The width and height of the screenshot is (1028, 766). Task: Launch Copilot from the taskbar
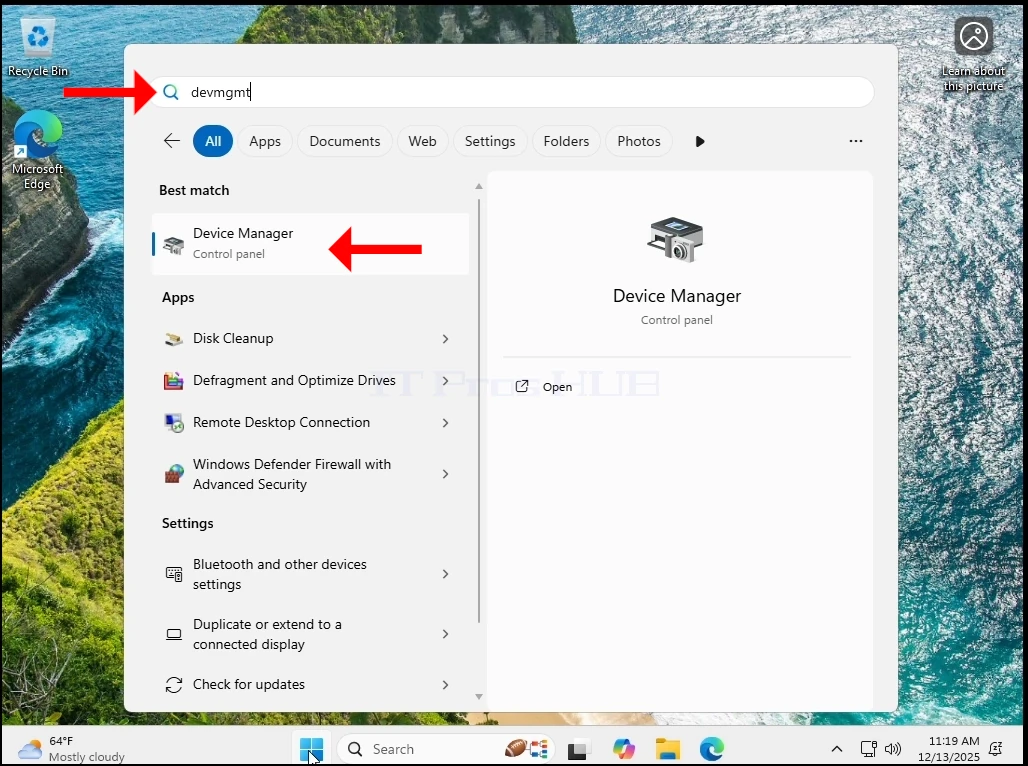point(623,749)
